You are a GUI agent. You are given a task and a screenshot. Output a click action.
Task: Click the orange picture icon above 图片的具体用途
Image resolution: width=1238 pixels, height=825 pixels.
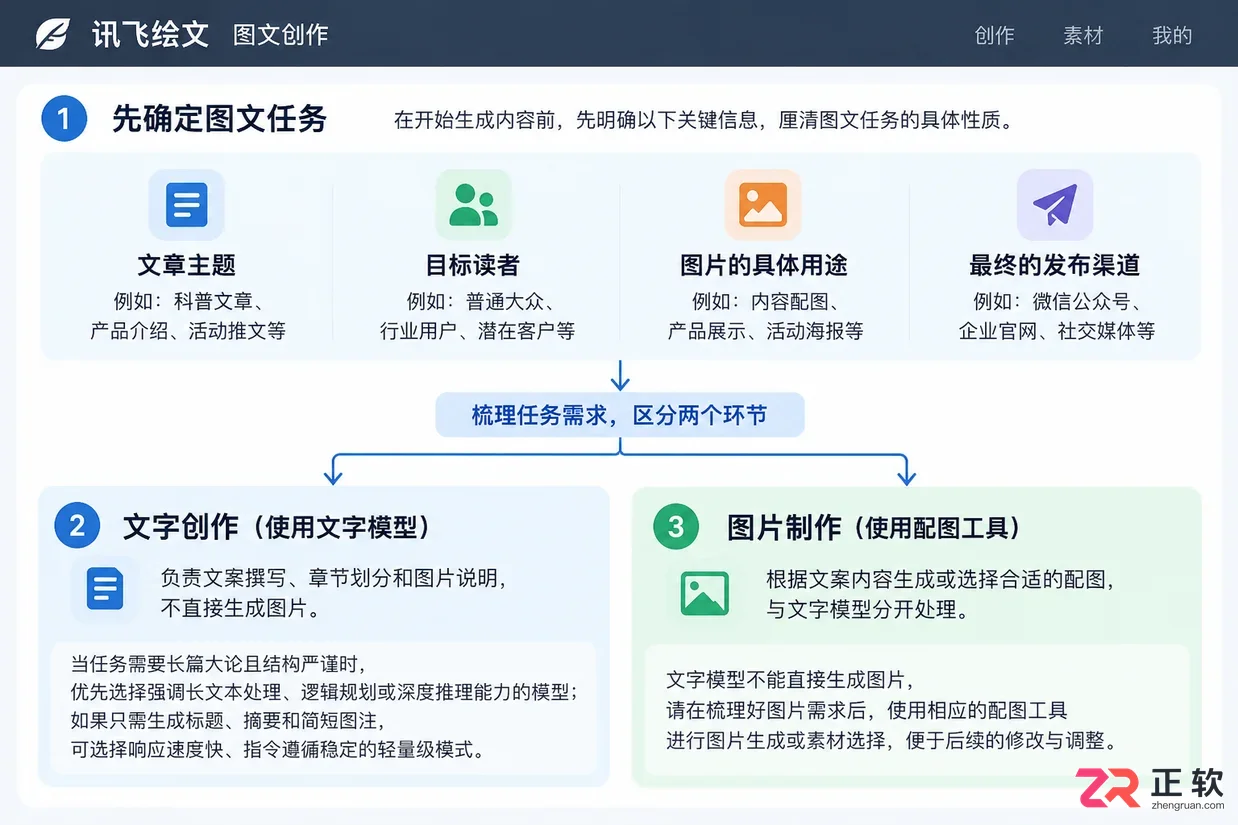(x=763, y=205)
